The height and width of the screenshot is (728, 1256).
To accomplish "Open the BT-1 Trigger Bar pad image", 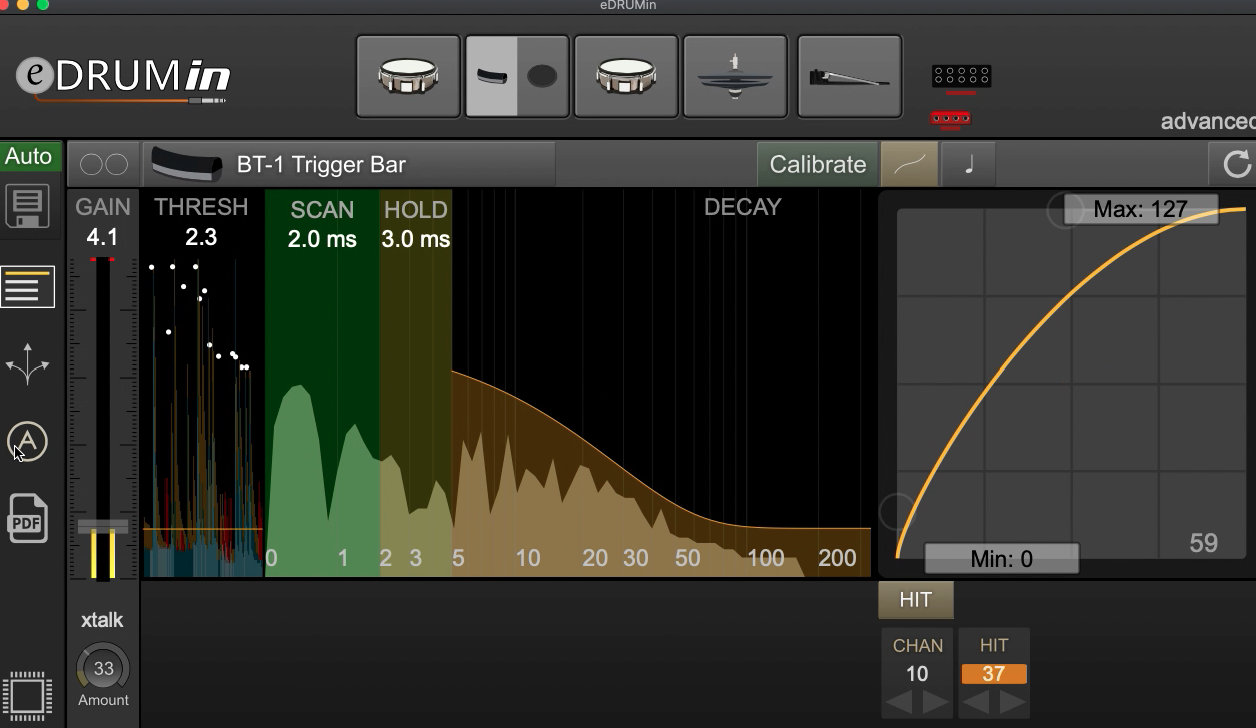I will pyautogui.click(x=186, y=165).
